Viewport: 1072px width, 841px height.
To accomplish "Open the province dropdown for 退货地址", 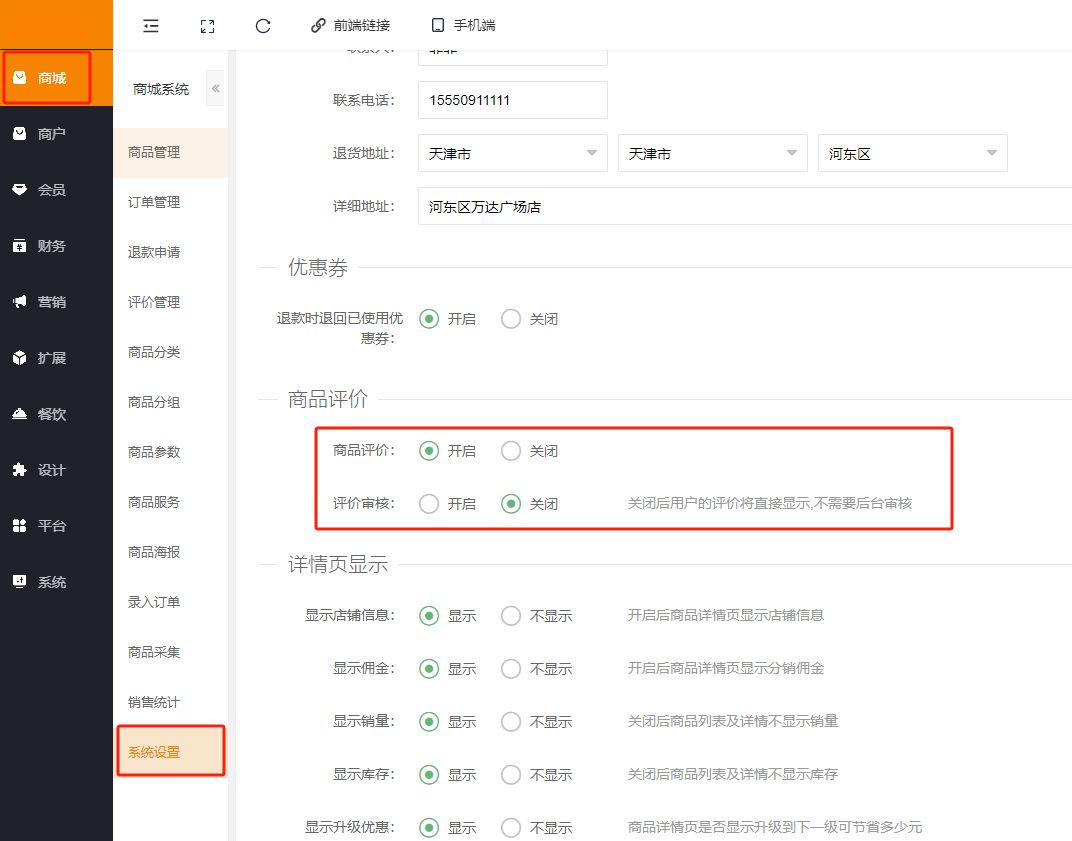I will [x=512, y=154].
